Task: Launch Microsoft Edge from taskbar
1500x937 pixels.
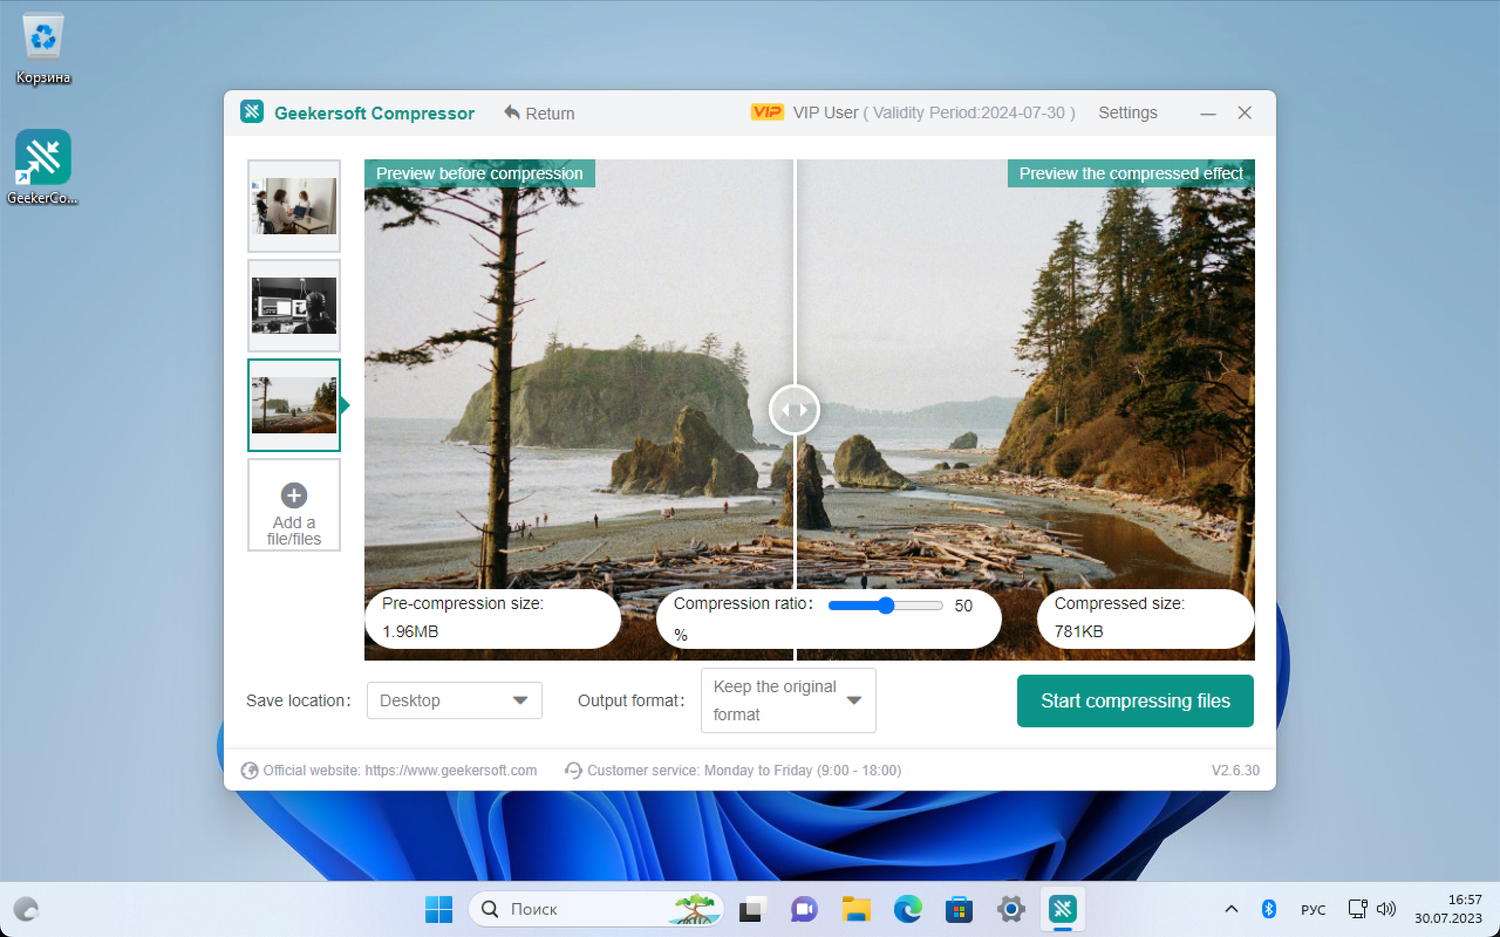Action: [x=908, y=909]
